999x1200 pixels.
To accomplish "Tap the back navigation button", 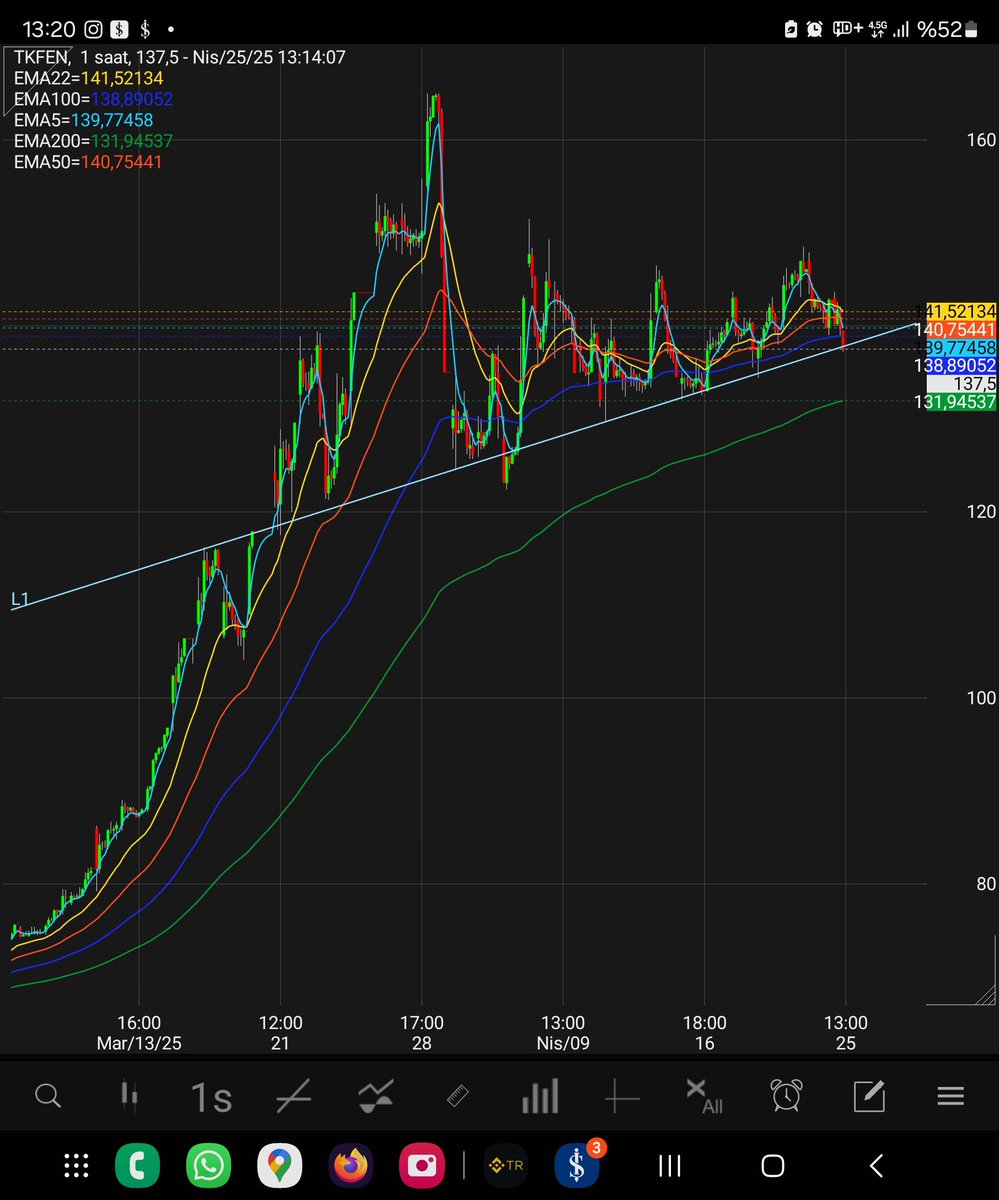I will (876, 1165).
